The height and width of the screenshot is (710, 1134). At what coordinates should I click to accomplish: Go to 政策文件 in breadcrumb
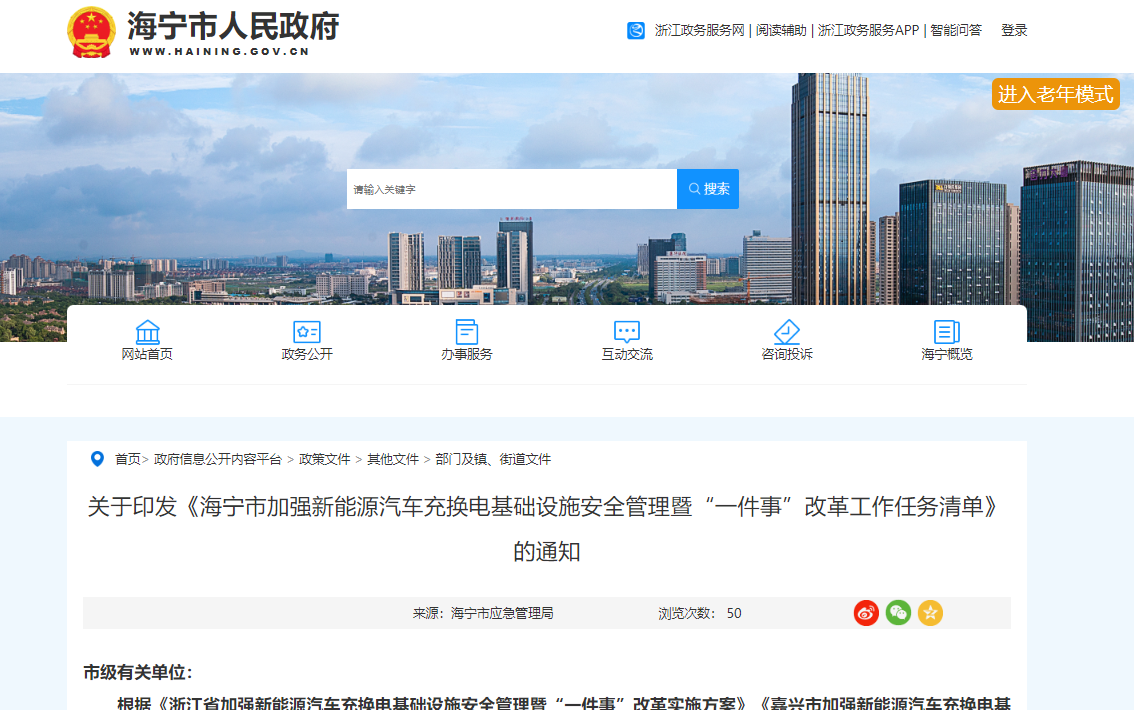click(x=324, y=459)
